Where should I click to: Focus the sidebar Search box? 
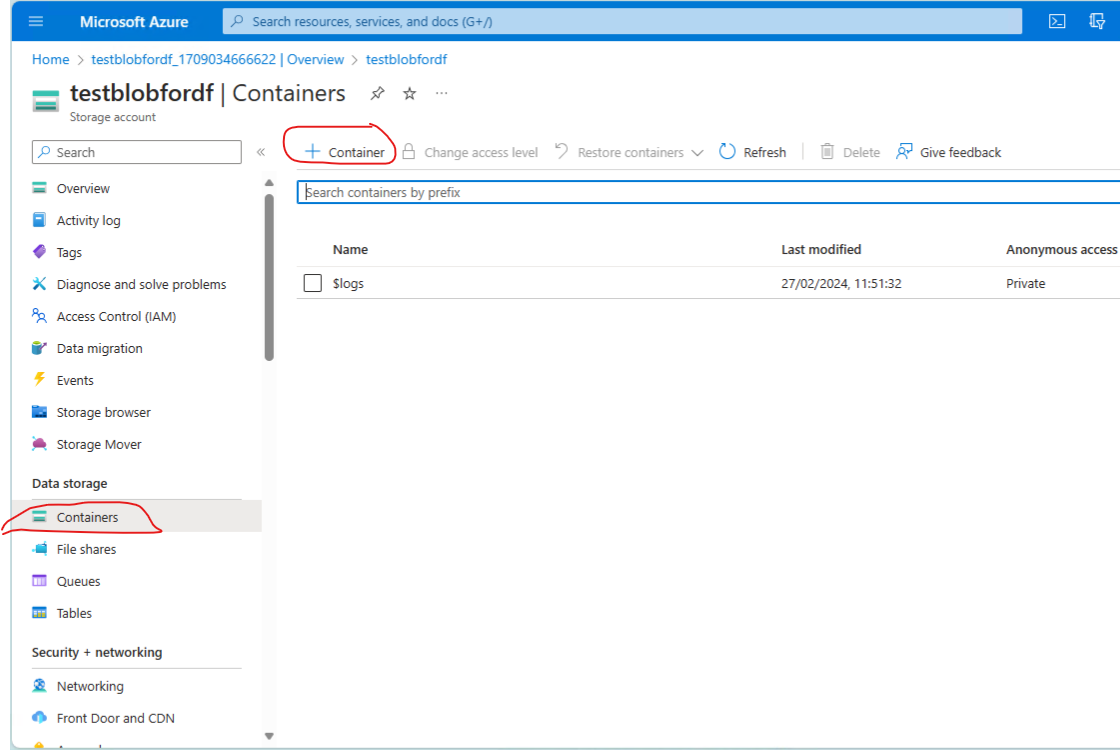pyautogui.click(x=136, y=152)
